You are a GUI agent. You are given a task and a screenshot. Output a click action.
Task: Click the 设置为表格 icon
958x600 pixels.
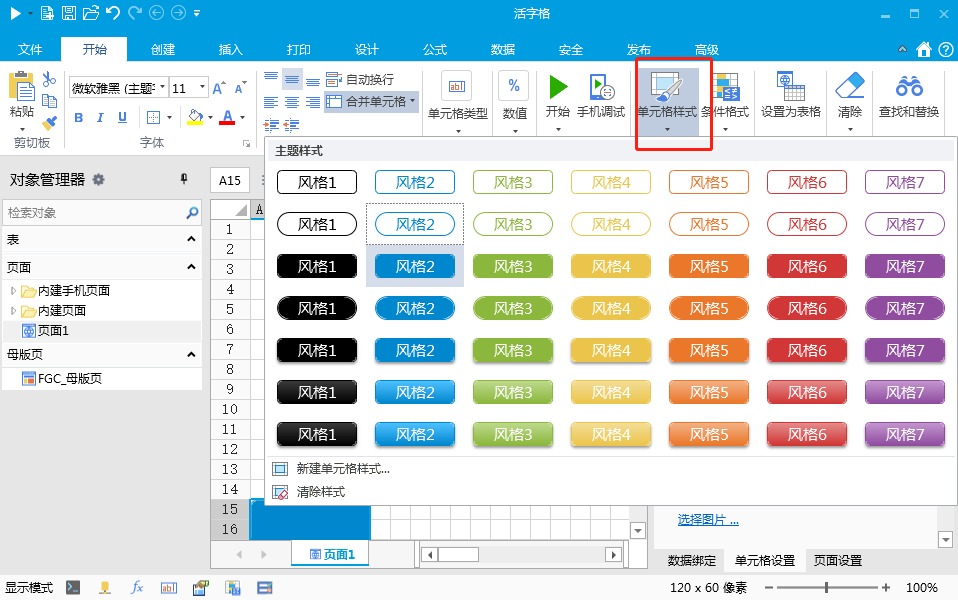click(x=791, y=86)
